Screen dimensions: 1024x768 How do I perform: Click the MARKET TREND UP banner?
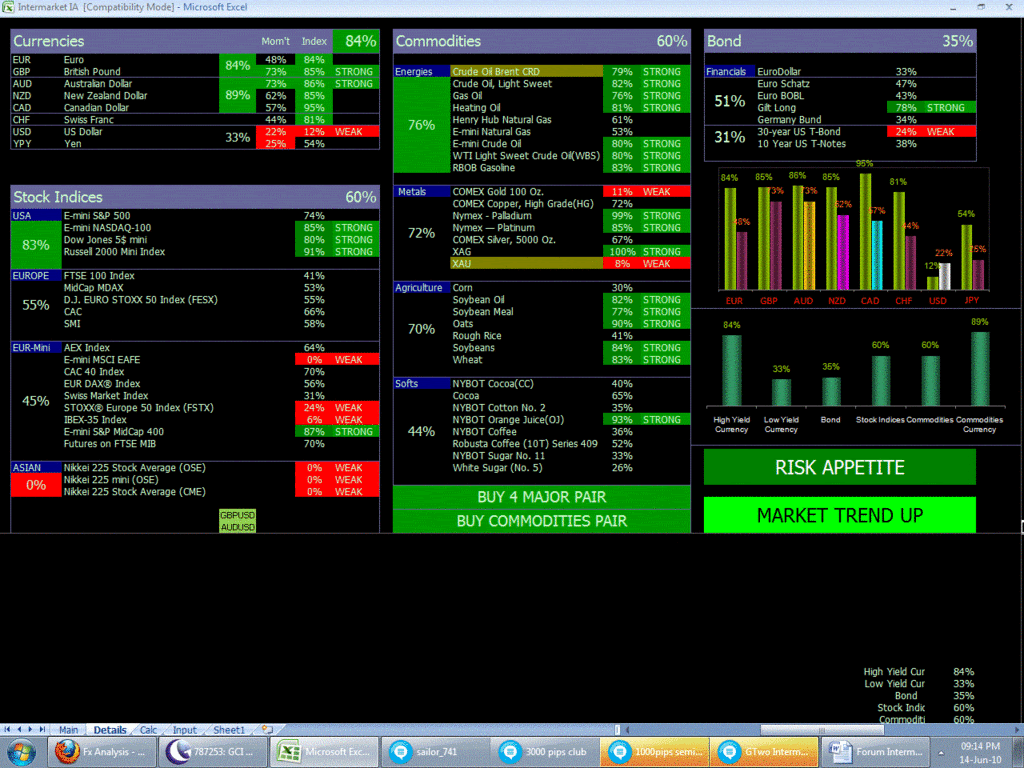pos(839,515)
